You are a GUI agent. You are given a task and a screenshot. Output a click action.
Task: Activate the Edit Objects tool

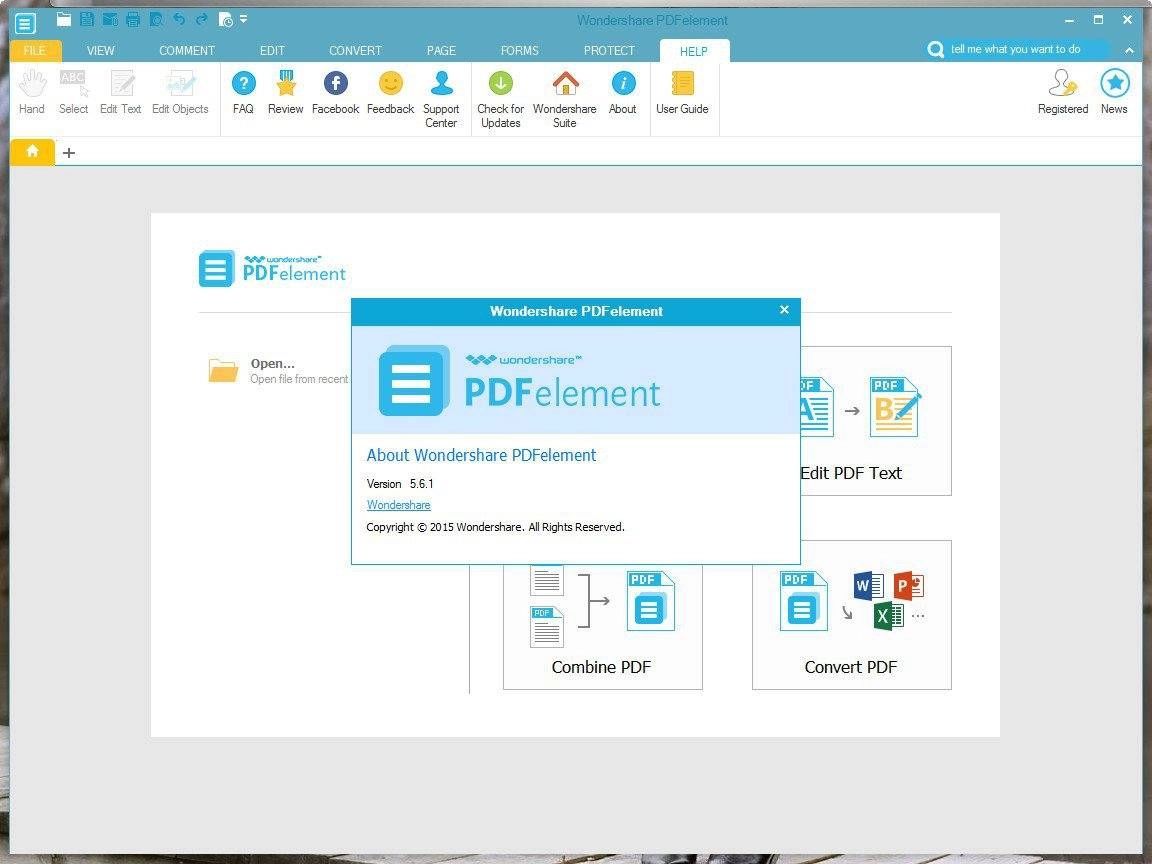(180, 93)
